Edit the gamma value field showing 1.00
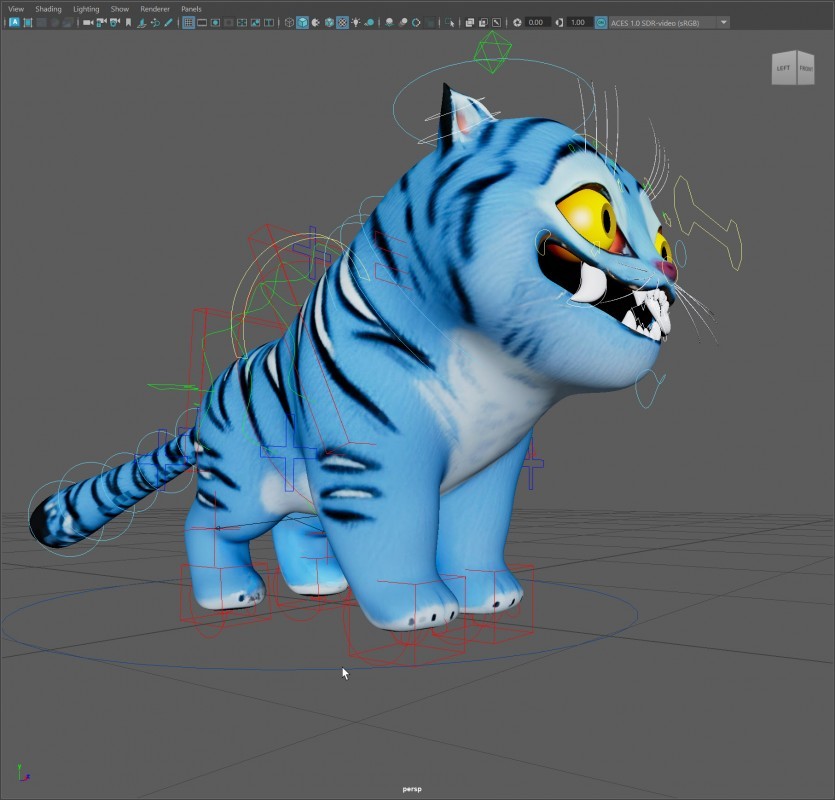The image size is (835, 800). click(x=579, y=22)
